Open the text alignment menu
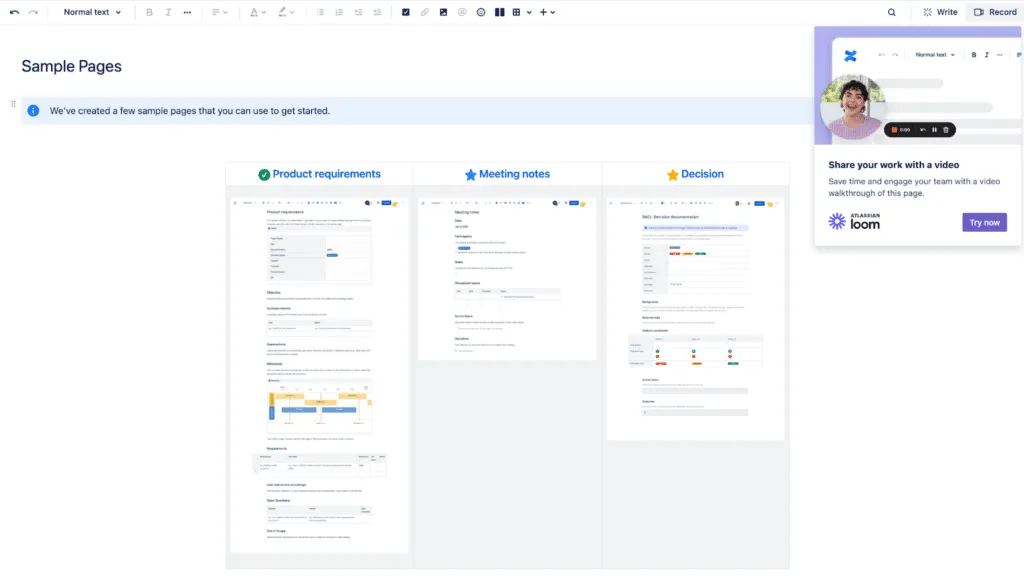Screen dimensions: 1024x584 tap(218, 11)
